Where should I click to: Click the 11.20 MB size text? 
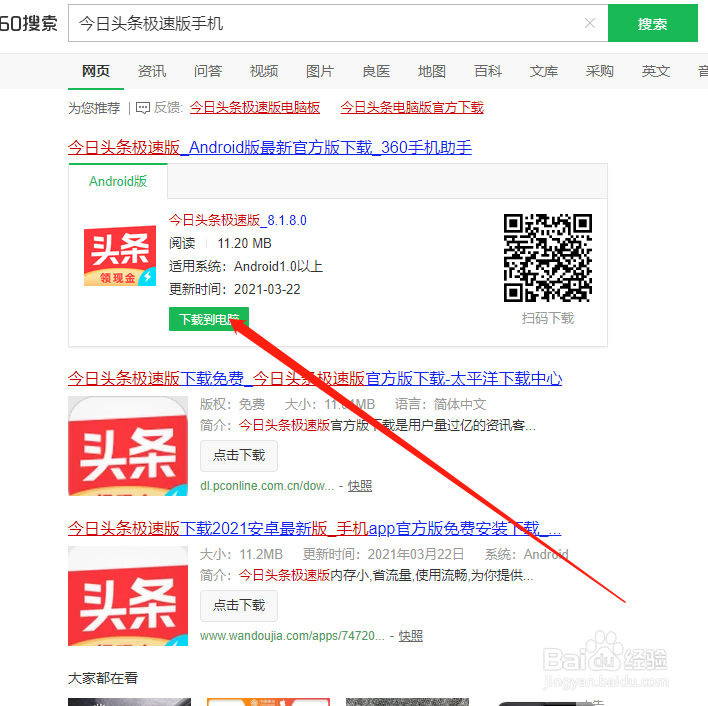tap(244, 243)
